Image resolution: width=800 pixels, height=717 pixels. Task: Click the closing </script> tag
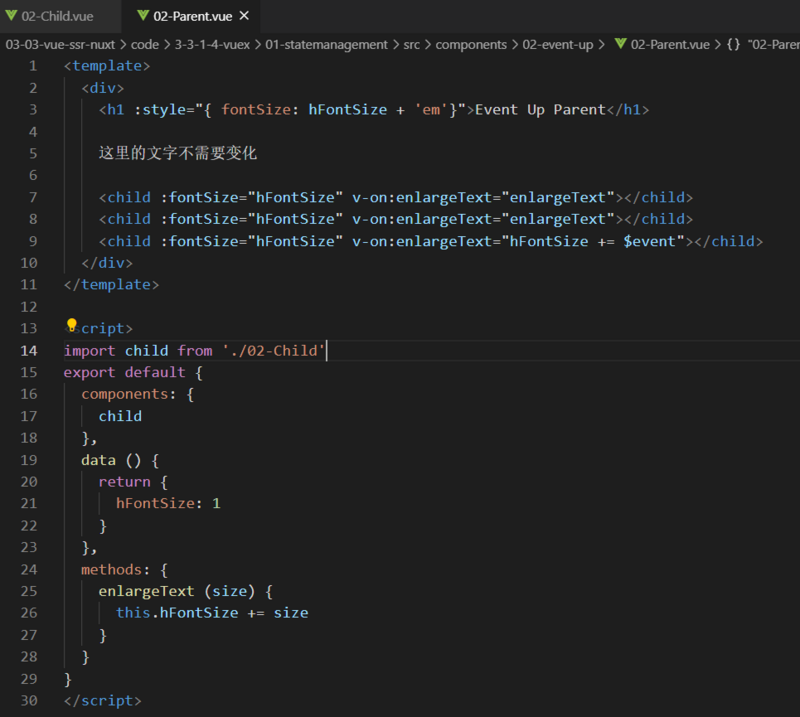tap(103, 701)
